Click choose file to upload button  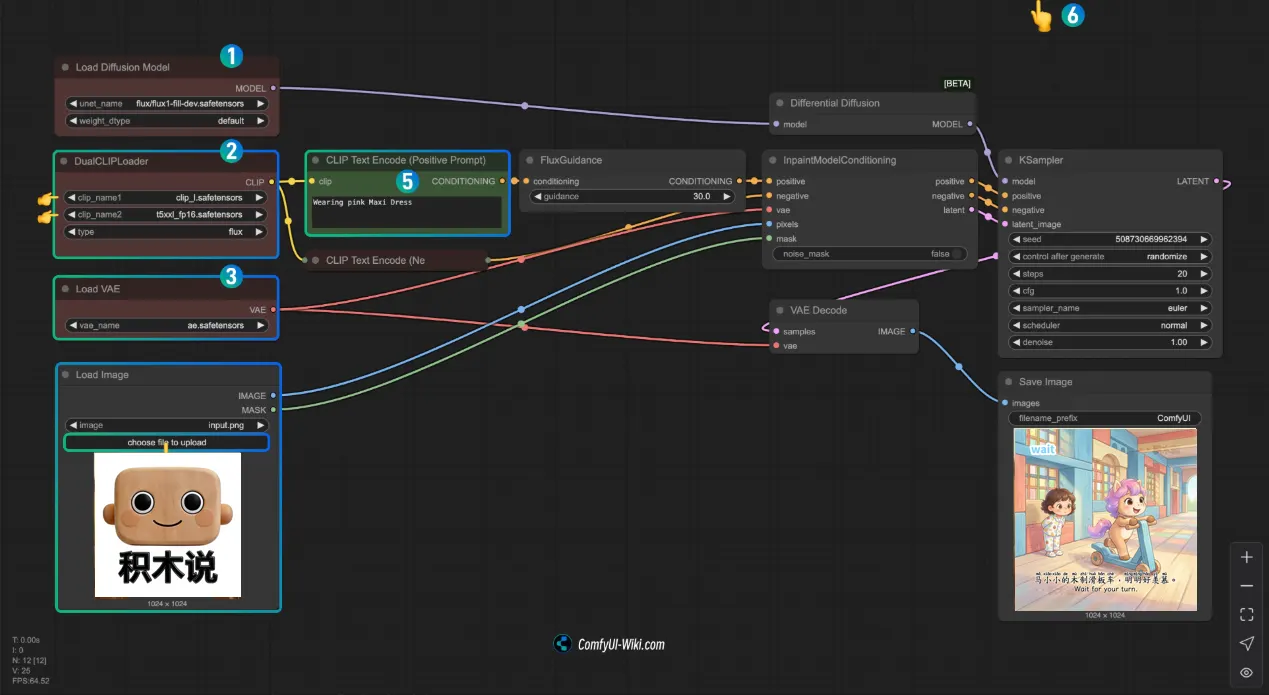166,442
